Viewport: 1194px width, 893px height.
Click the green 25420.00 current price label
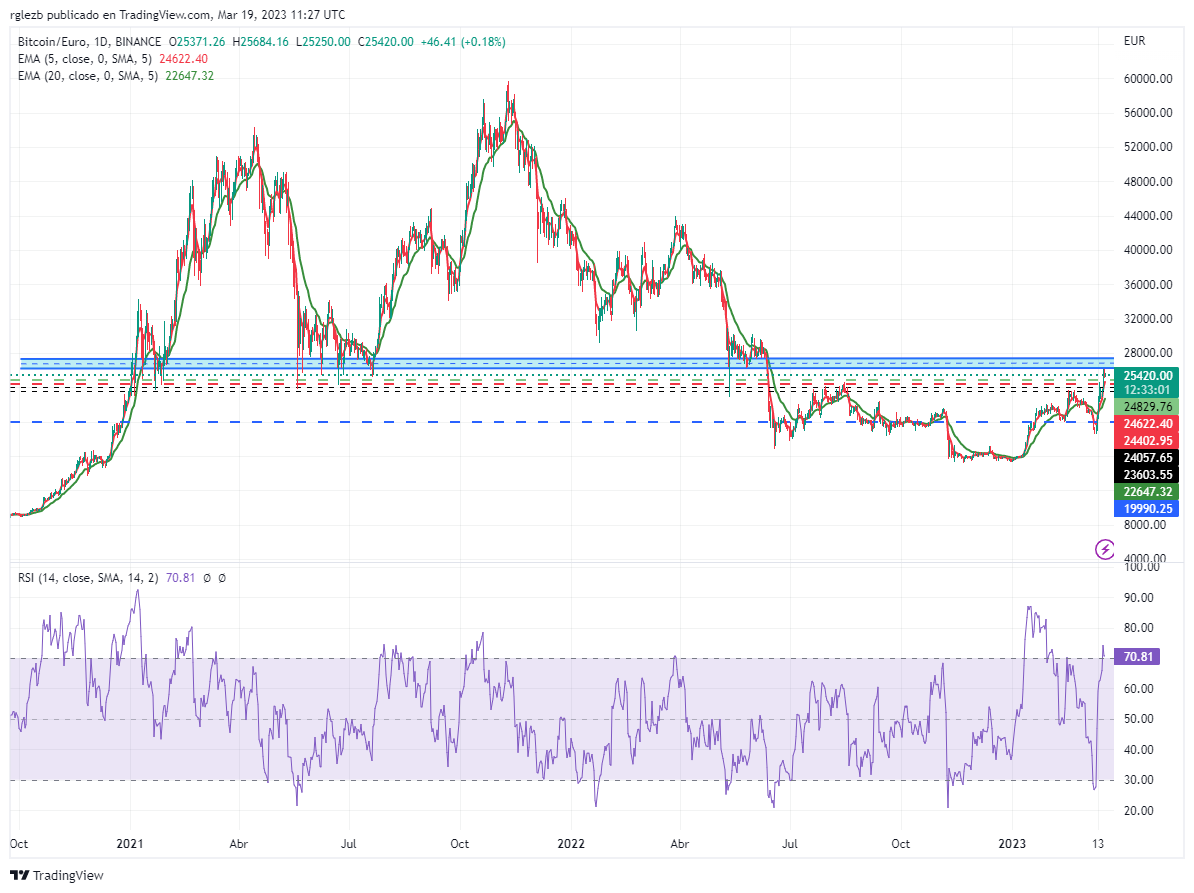point(1147,376)
